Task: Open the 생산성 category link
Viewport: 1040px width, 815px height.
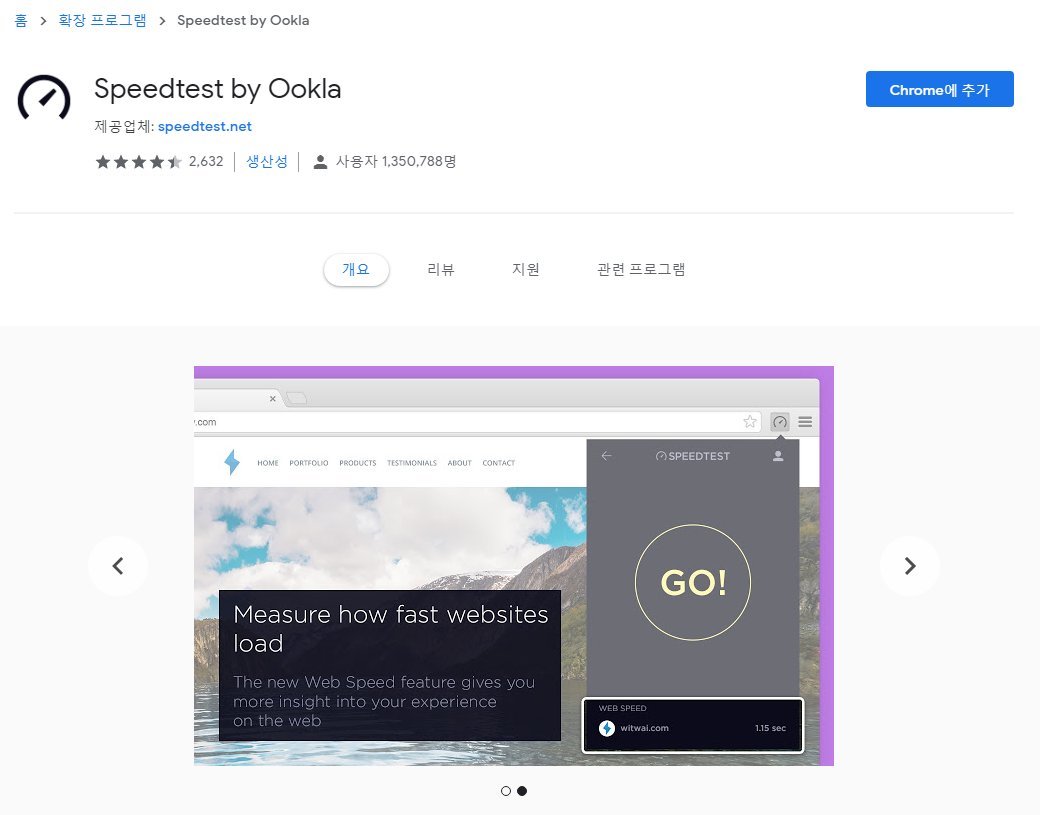Action: coord(267,162)
